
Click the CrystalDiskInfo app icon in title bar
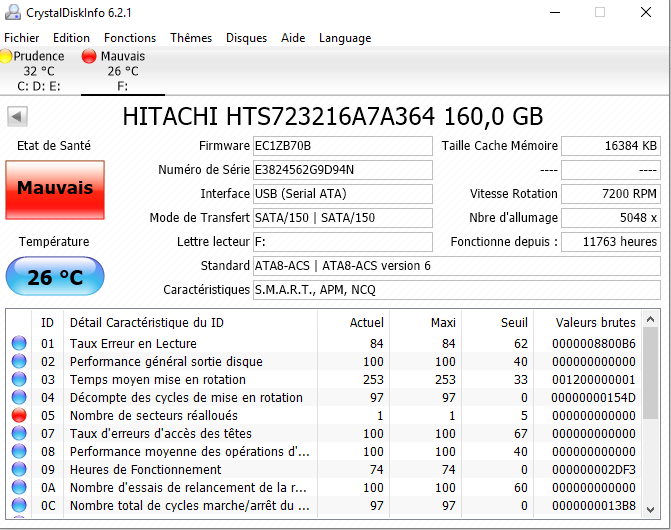[12, 12]
